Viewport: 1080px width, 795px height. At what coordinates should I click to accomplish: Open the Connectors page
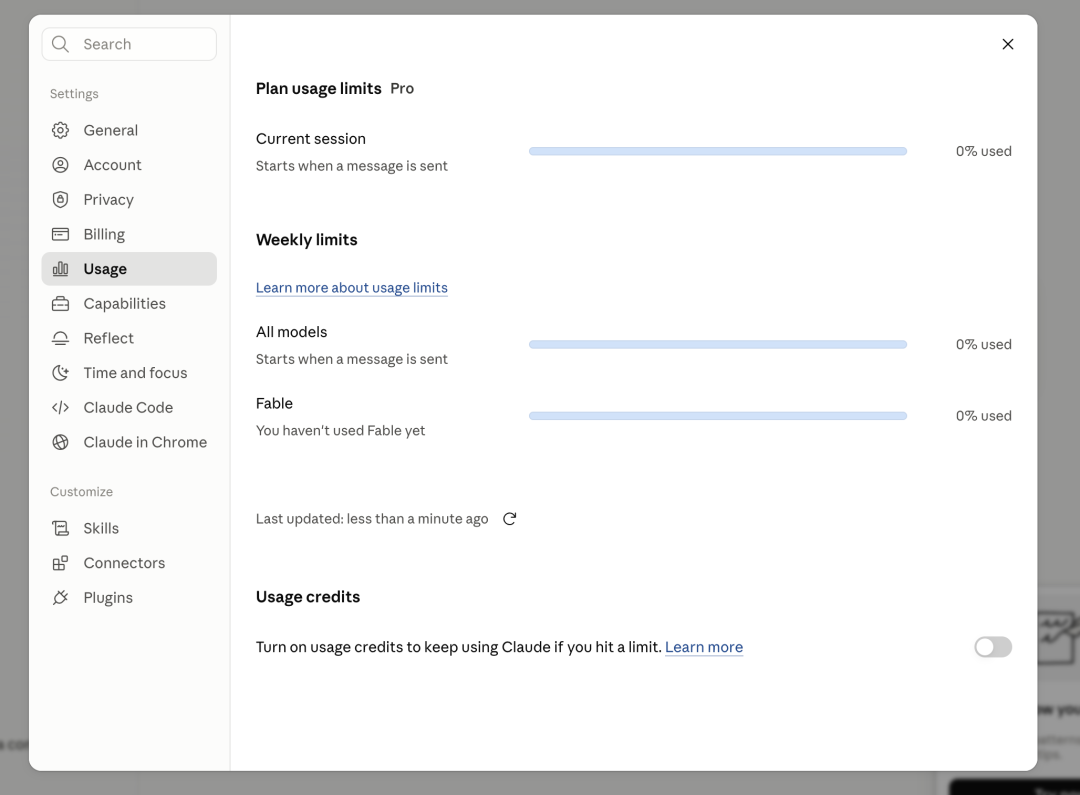(x=129, y=563)
